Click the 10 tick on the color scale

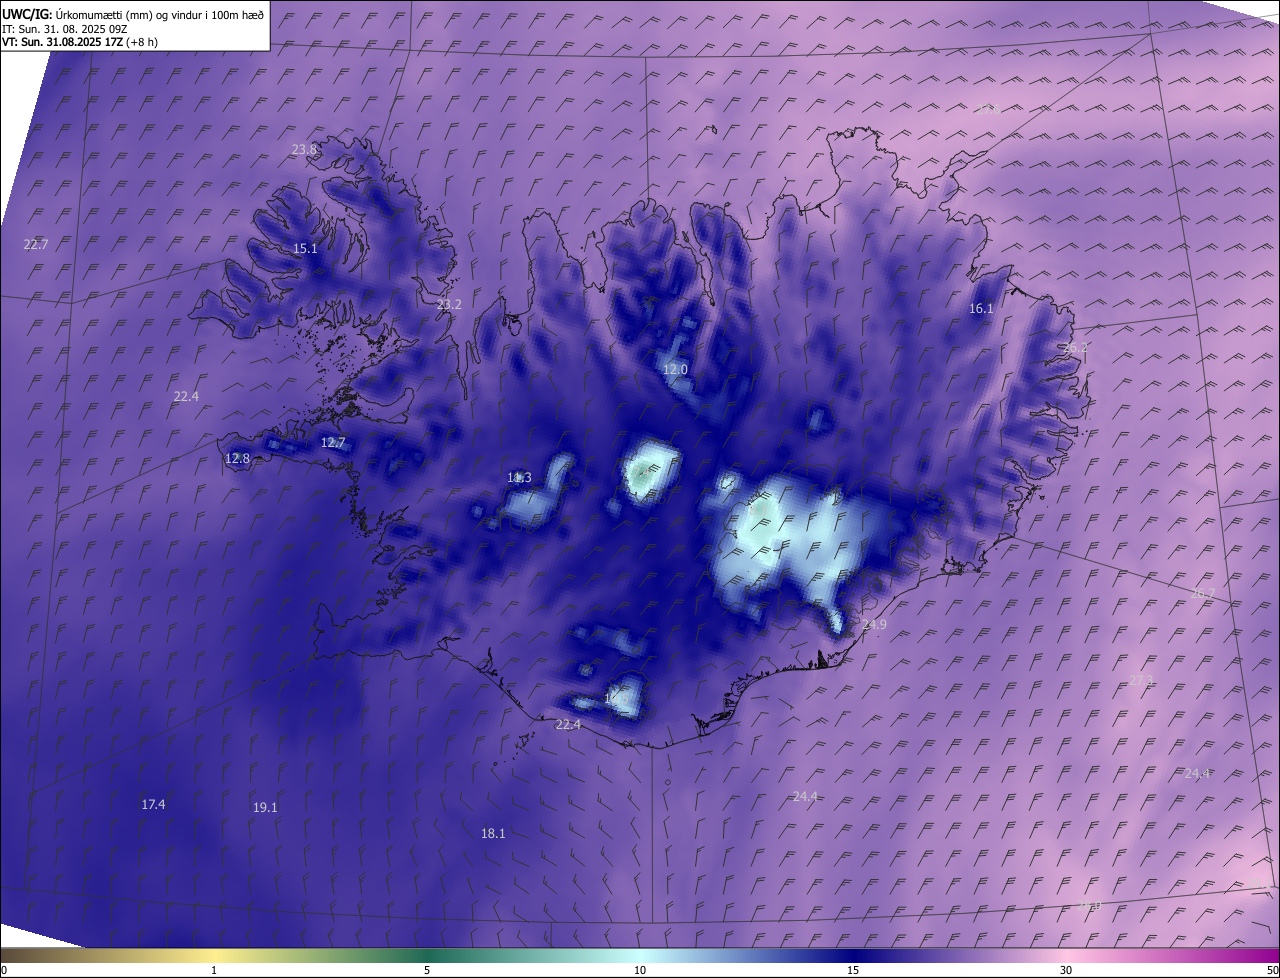click(x=640, y=970)
